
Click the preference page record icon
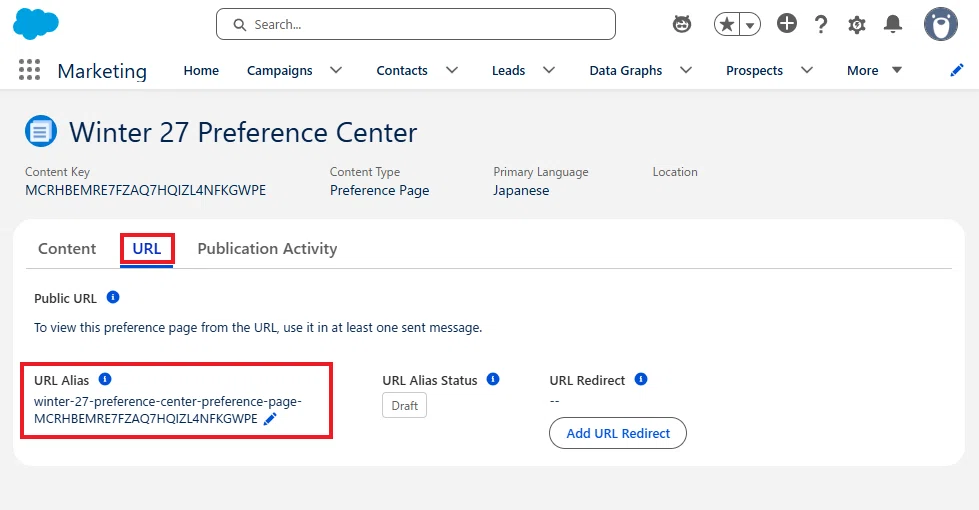coord(41,131)
